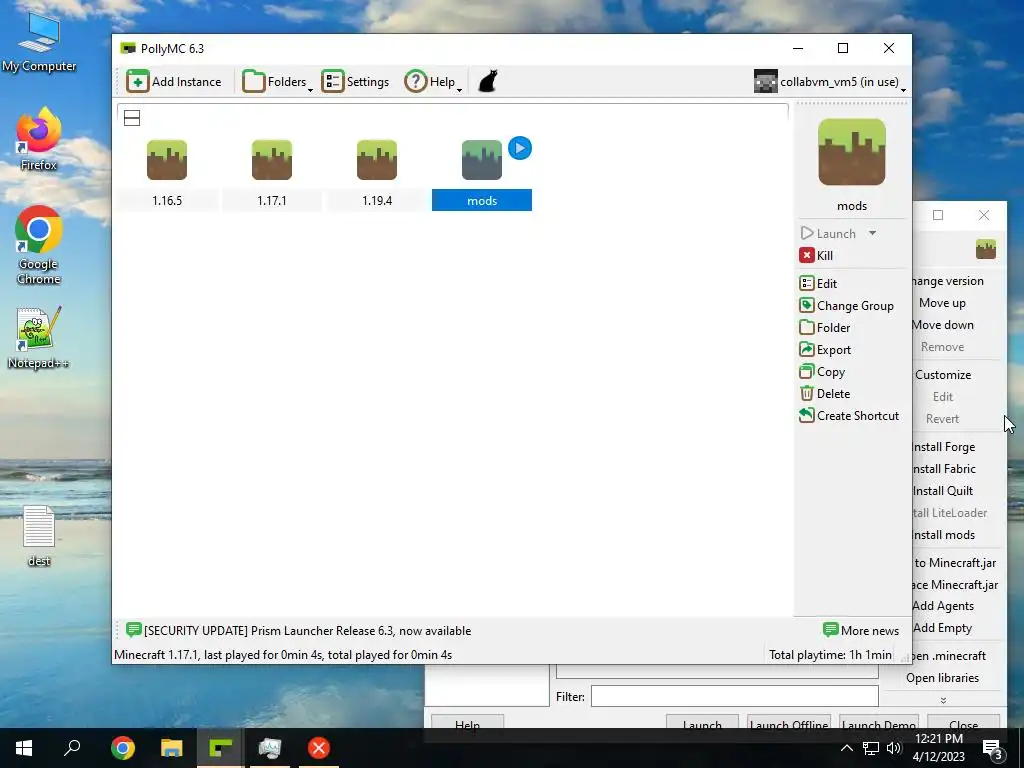Image resolution: width=1024 pixels, height=768 pixels.
Task: Click Add Empty in background window
Action: pos(942,628)
